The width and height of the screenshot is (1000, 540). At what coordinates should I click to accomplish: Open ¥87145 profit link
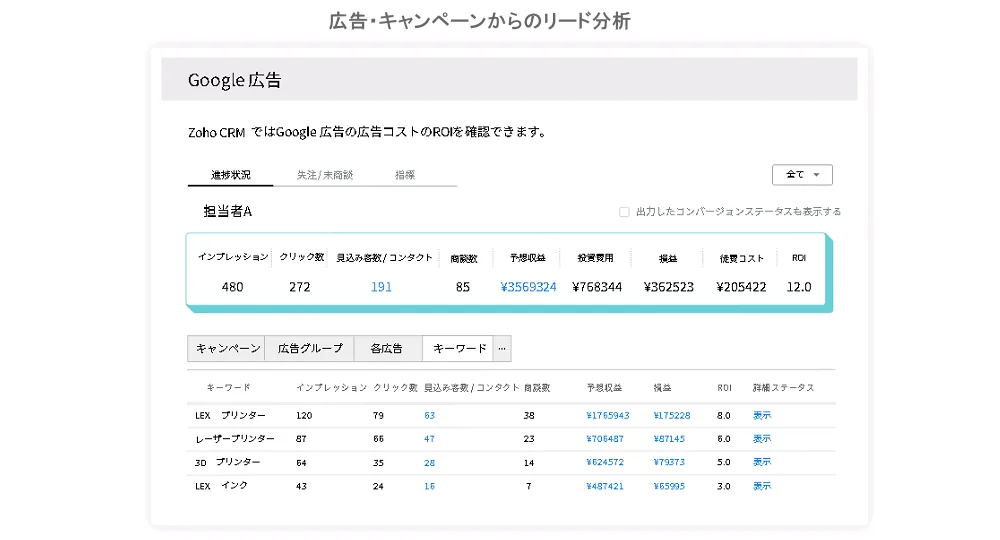pyautogui.click(x=669, y=439)
